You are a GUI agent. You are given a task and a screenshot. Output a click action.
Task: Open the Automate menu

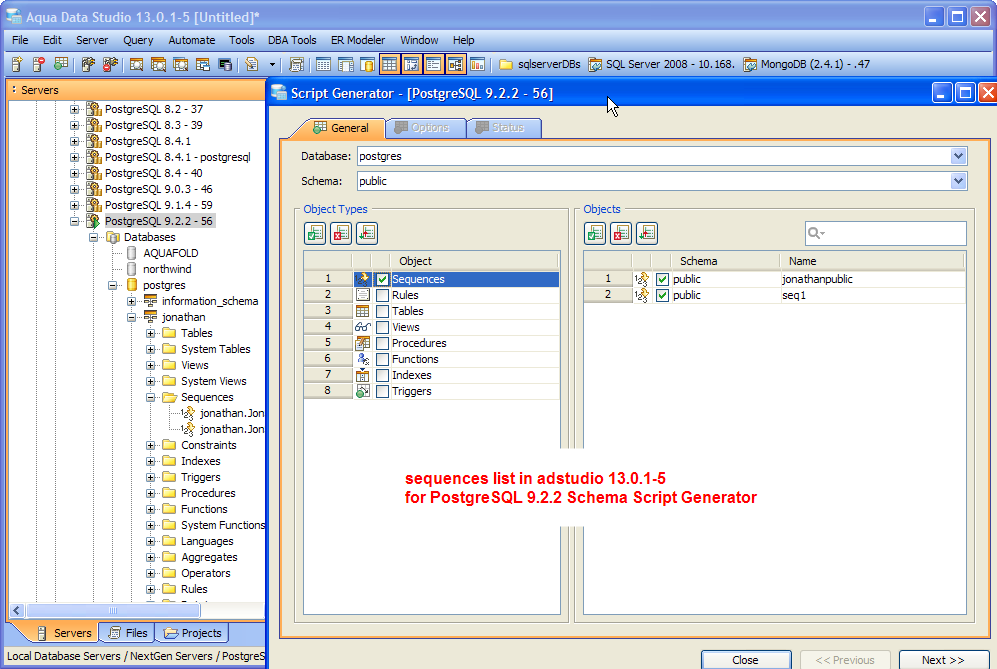pos(191,40)
